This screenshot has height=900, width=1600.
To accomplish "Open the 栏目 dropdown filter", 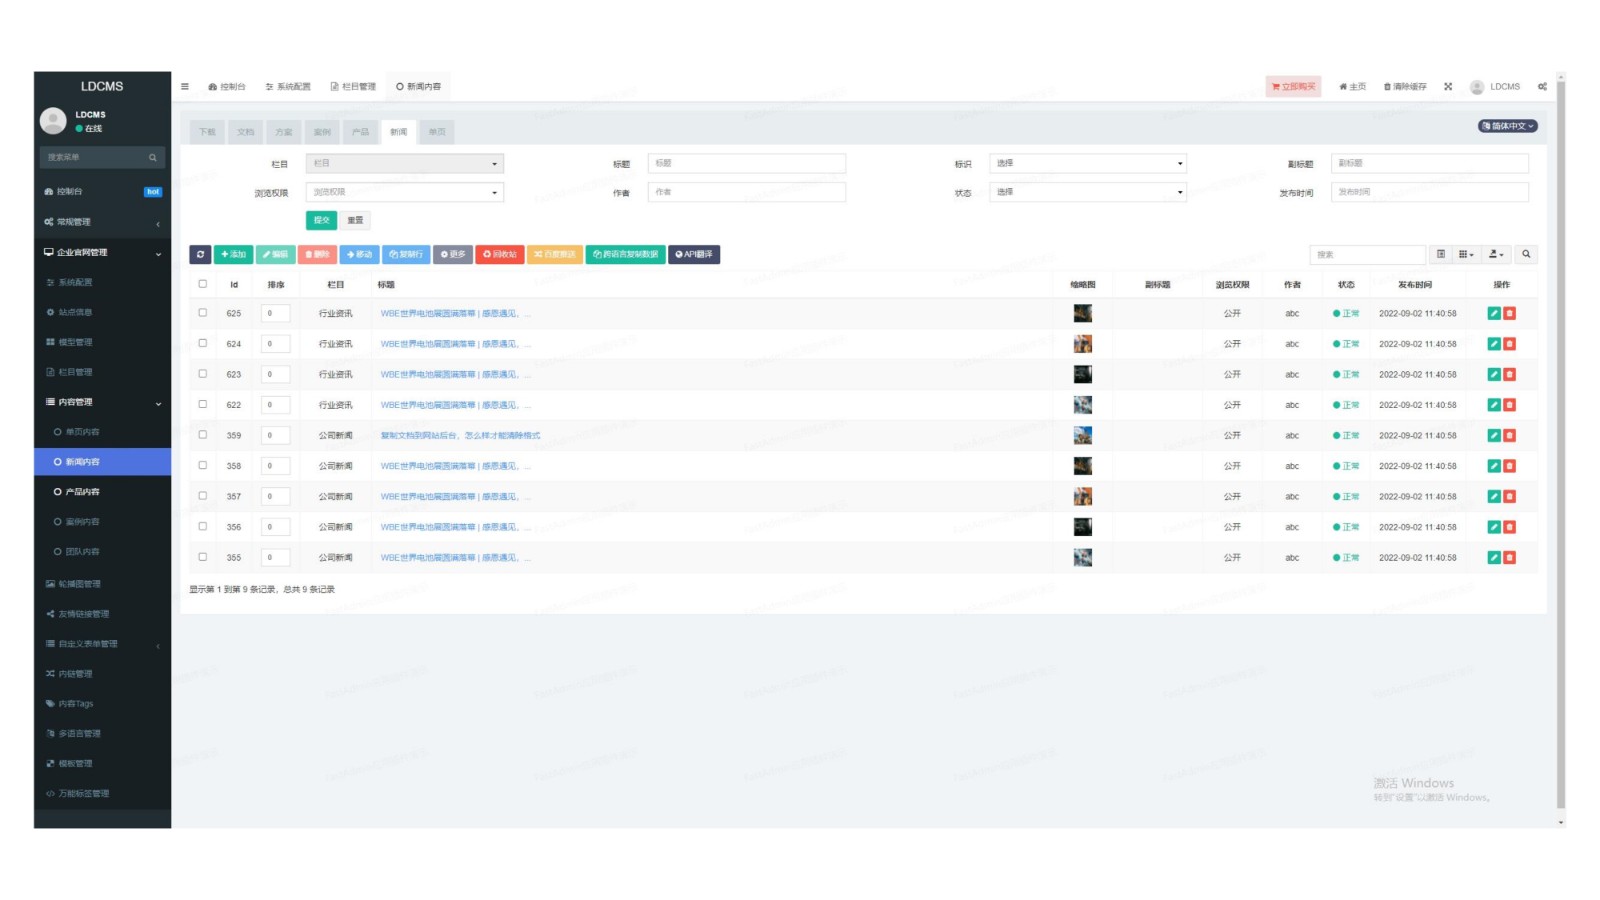I will [x=404, y=163].
